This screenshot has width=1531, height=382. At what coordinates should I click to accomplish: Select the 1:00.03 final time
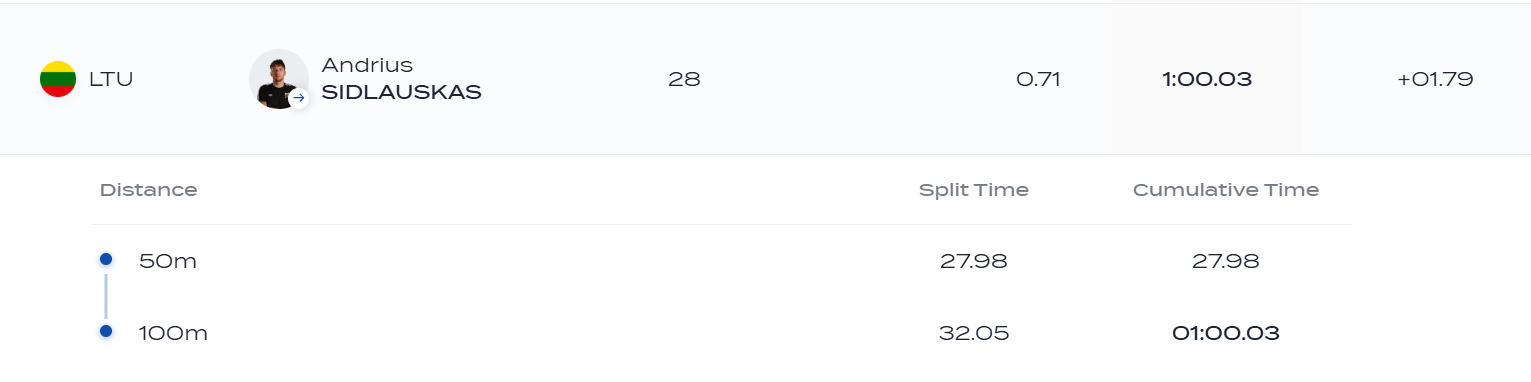click(x=1207, y=79)
